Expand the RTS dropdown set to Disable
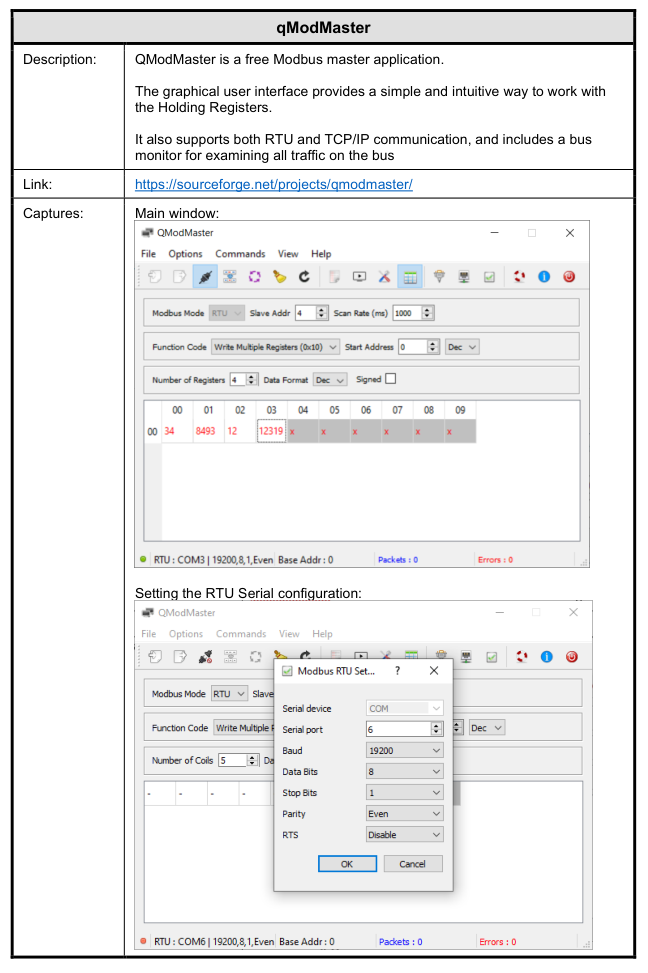 [404, 835]
